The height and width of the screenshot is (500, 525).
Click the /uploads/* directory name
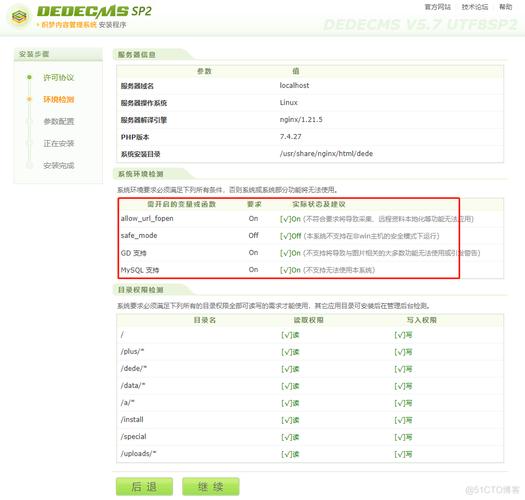[139, 453]
